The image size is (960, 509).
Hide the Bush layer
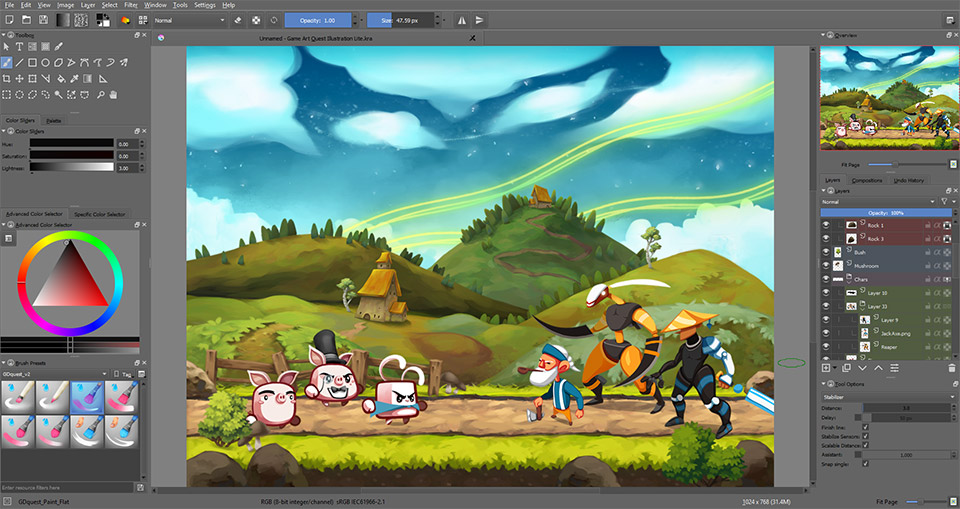coord(826,252)
